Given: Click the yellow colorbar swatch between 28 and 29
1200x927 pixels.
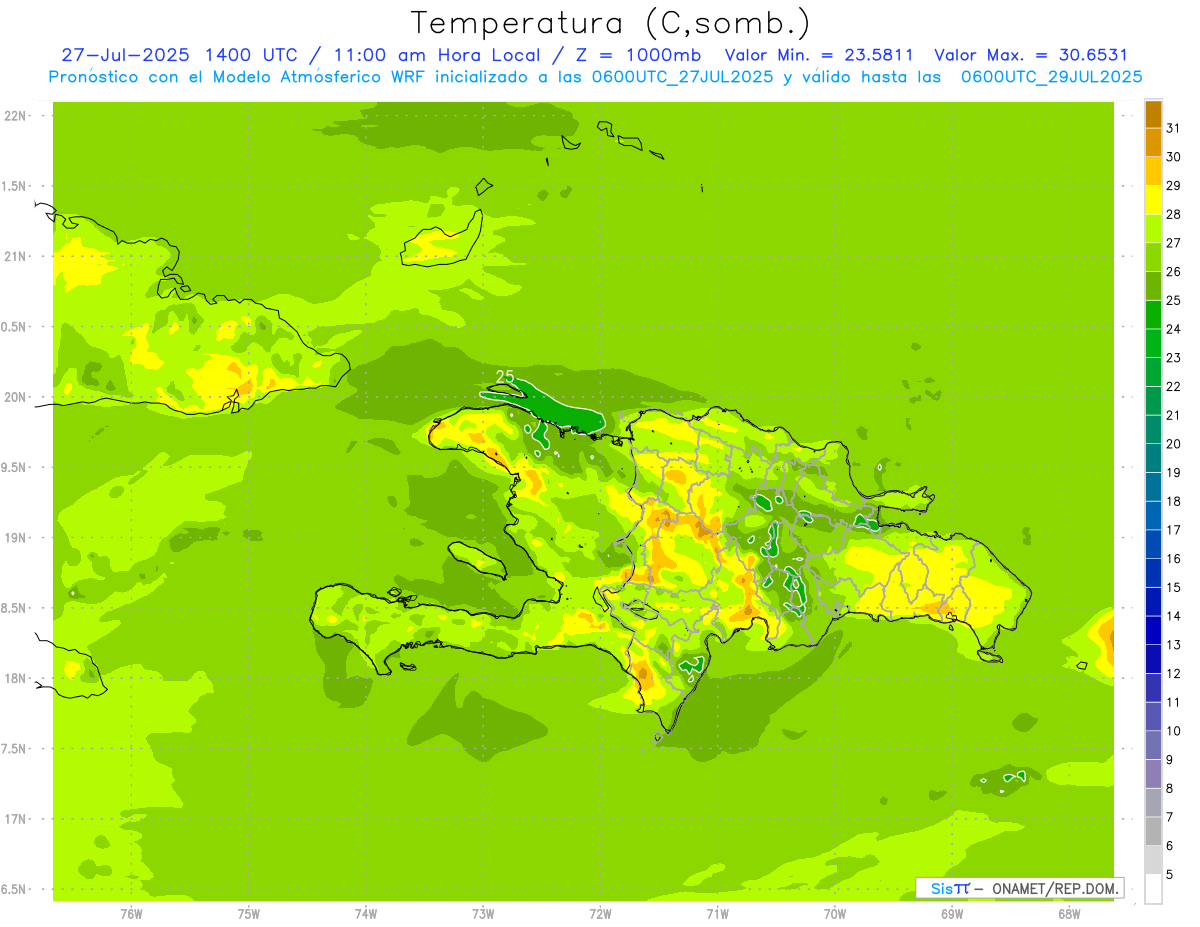Looking at the screenshot, I should [x=1153, y=200].
